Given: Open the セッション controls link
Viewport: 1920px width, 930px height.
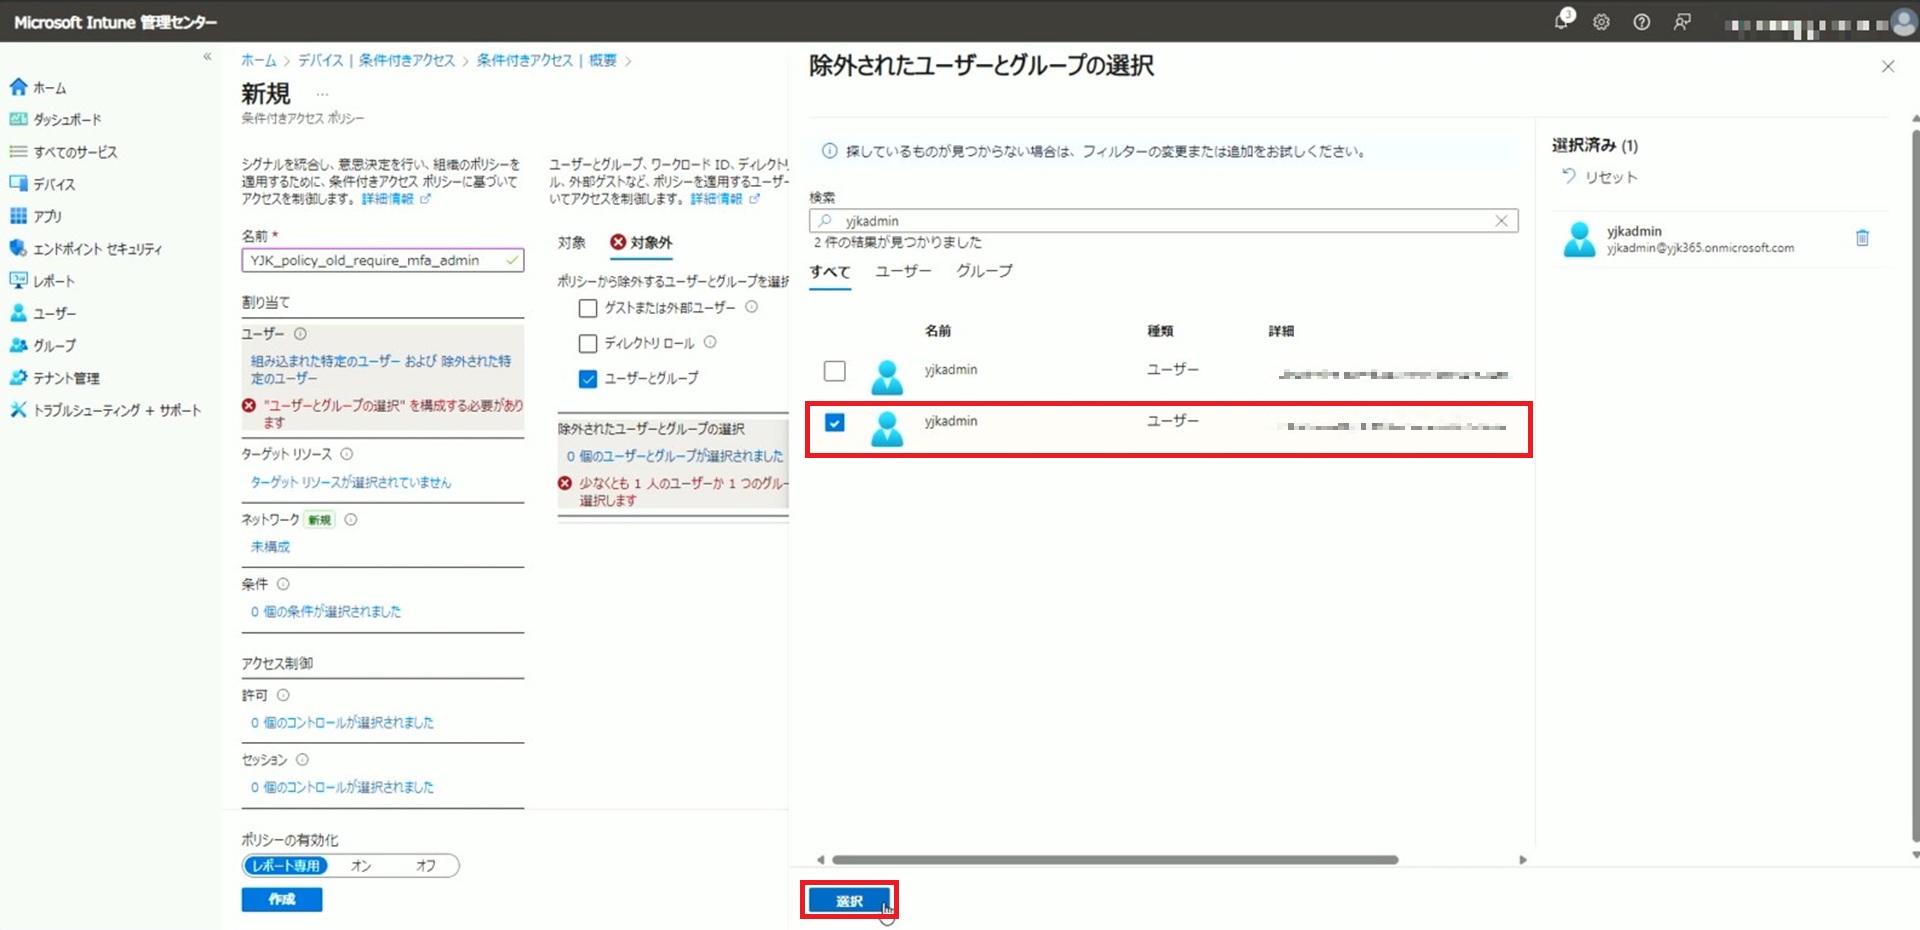Looking at the screenshot, I should click(x=342, y=787).
